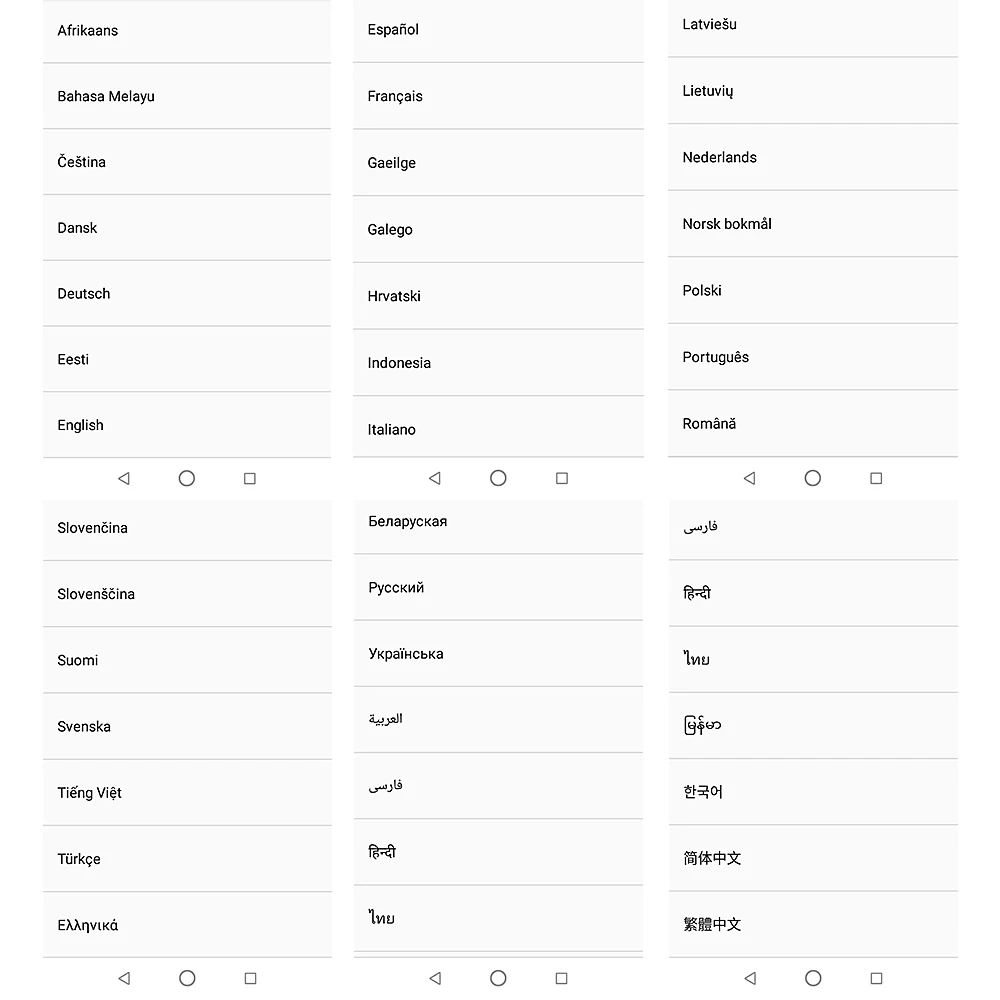Choose Русский from the language list
The width and height of the screenshot is (1000, 1000).
point(498,587)
